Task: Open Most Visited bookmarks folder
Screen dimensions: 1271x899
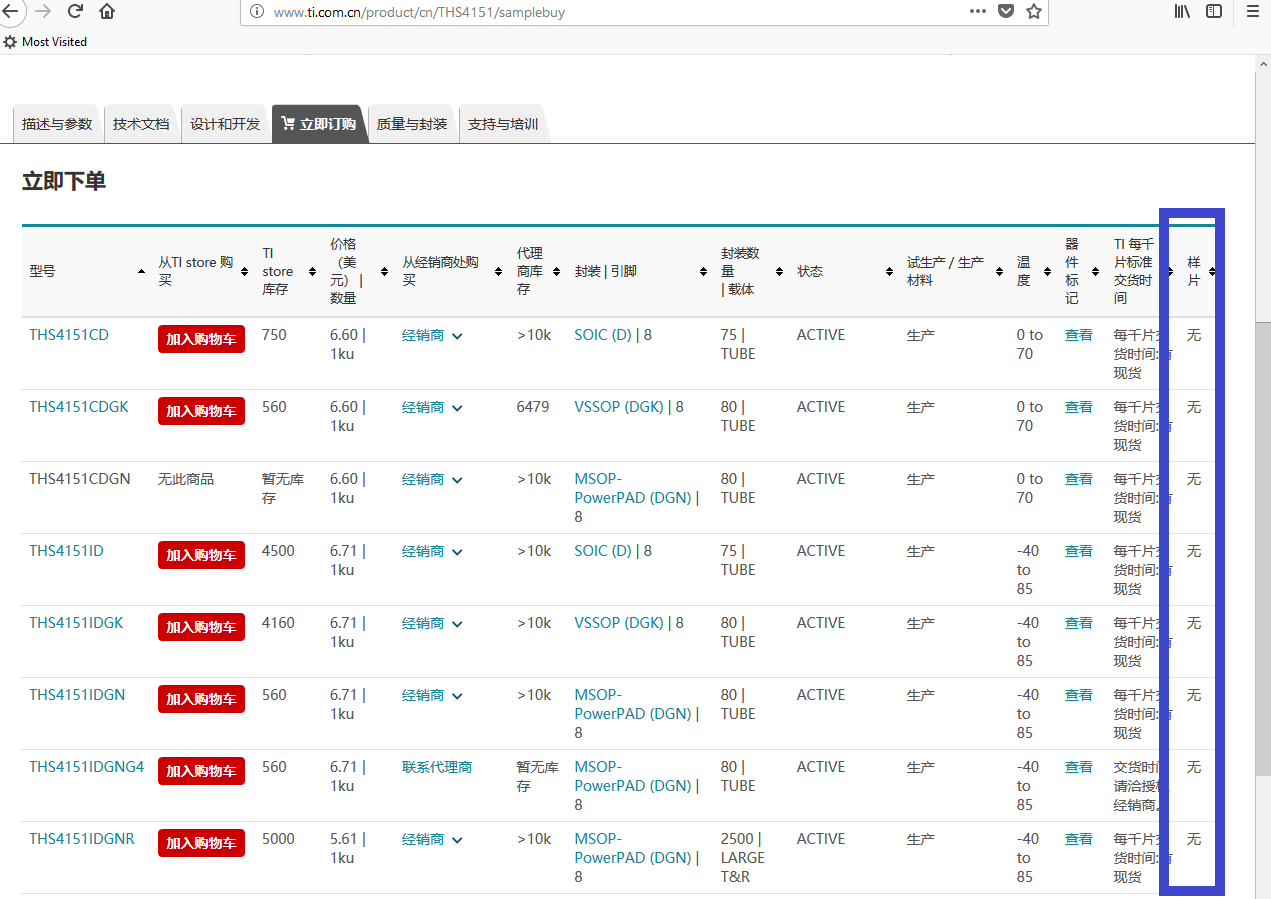Action: point(45,42)
